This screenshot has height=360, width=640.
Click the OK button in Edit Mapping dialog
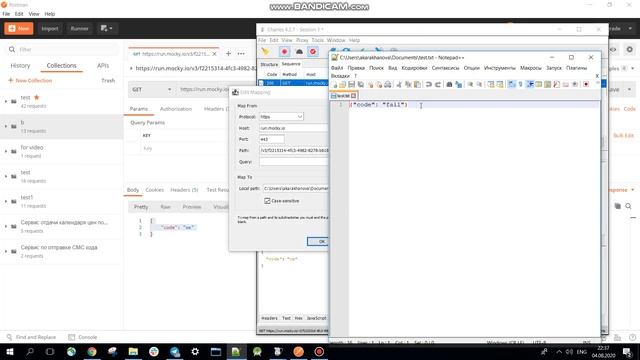coord(318,242)
